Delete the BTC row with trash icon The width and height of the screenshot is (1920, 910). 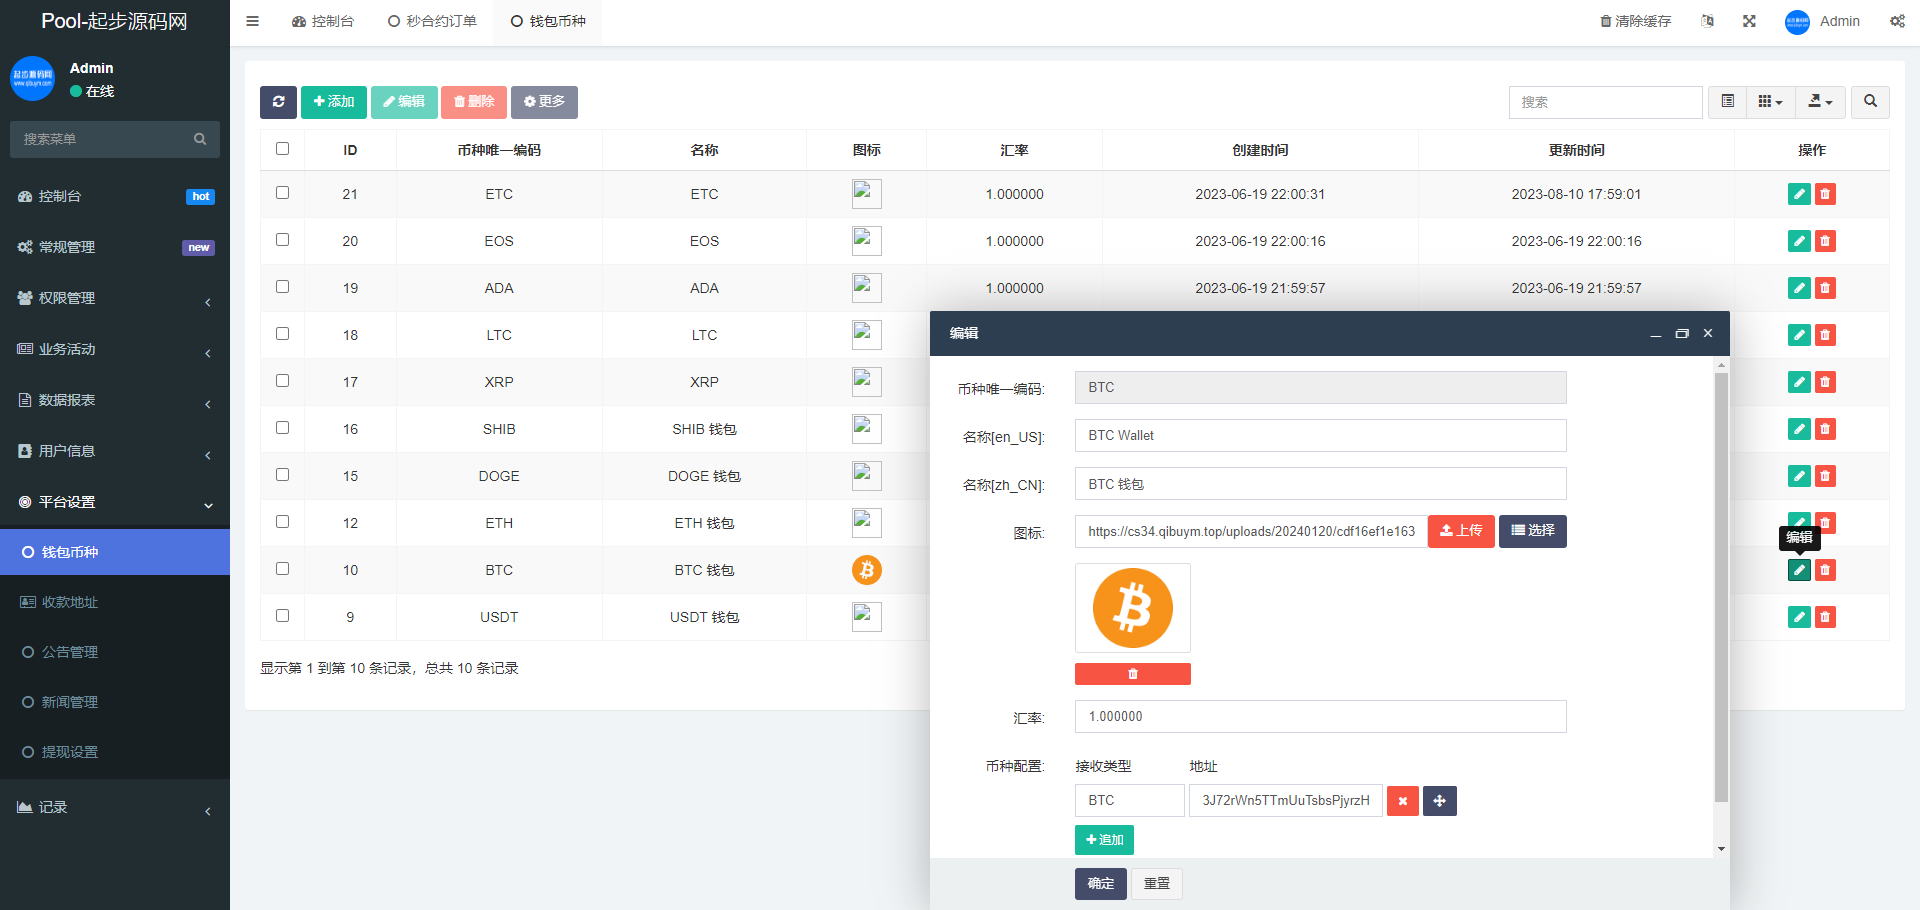pos(1825,570)
